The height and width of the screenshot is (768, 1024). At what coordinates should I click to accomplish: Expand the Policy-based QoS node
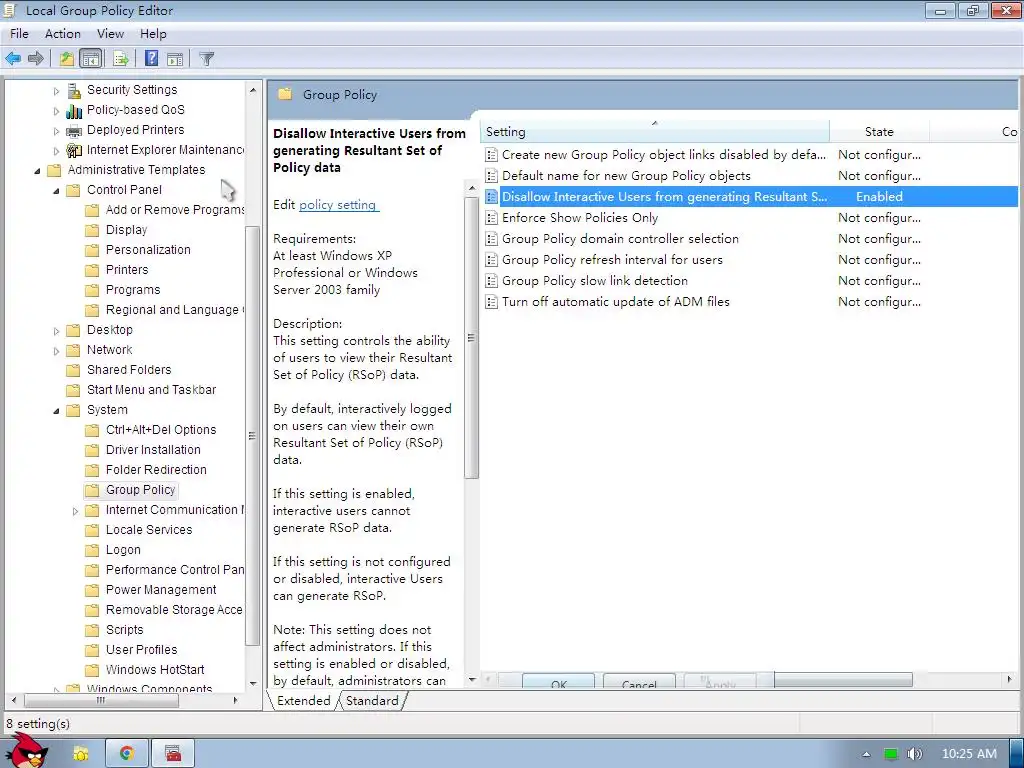(x=56, y=111)
